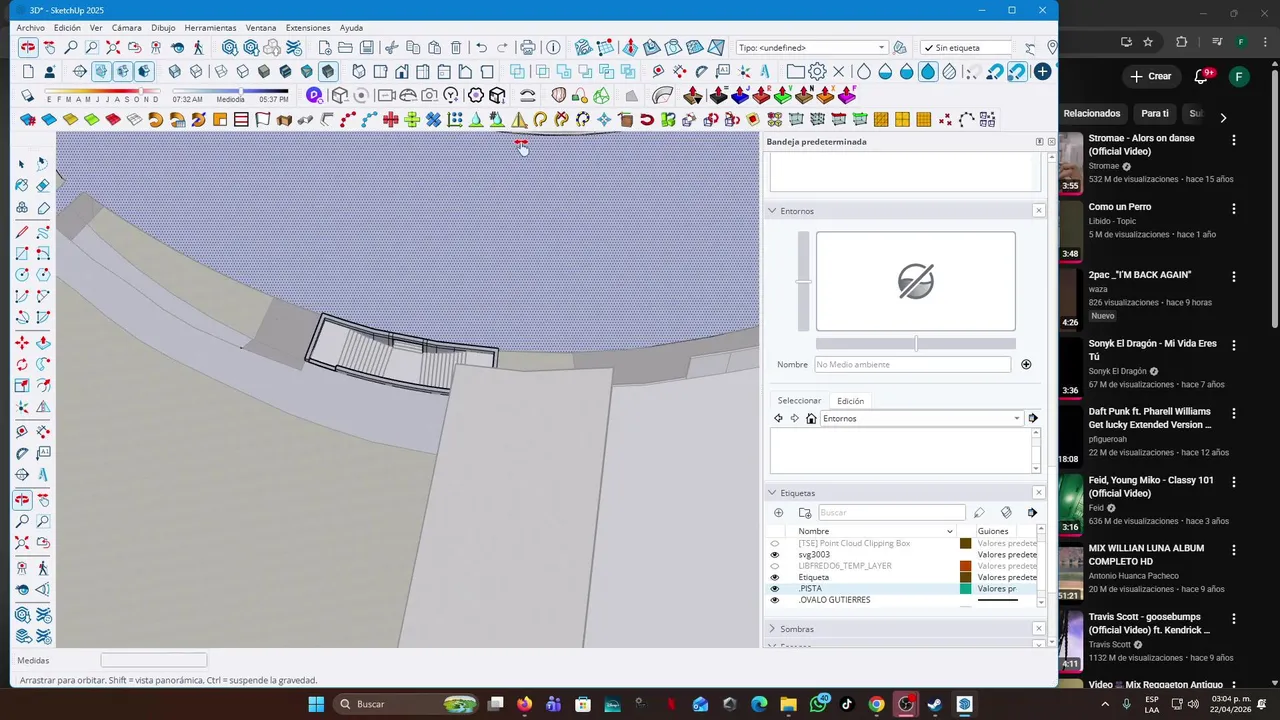Image resolution: width=1280 pixels, height=720 pixels.
Task: Adjust the month shadow slider handle
Action: coord(140,91)
